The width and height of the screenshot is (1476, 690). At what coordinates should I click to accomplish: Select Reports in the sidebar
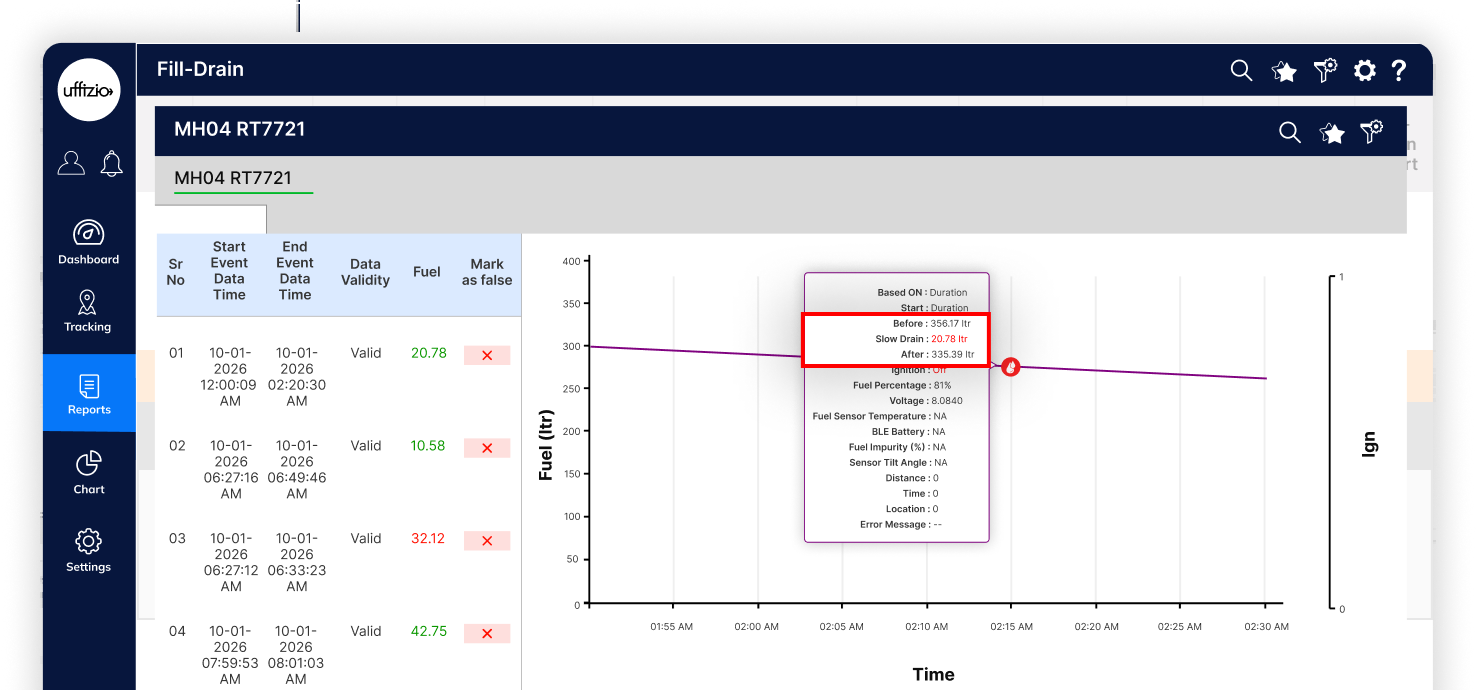click(x=89, y=393)
